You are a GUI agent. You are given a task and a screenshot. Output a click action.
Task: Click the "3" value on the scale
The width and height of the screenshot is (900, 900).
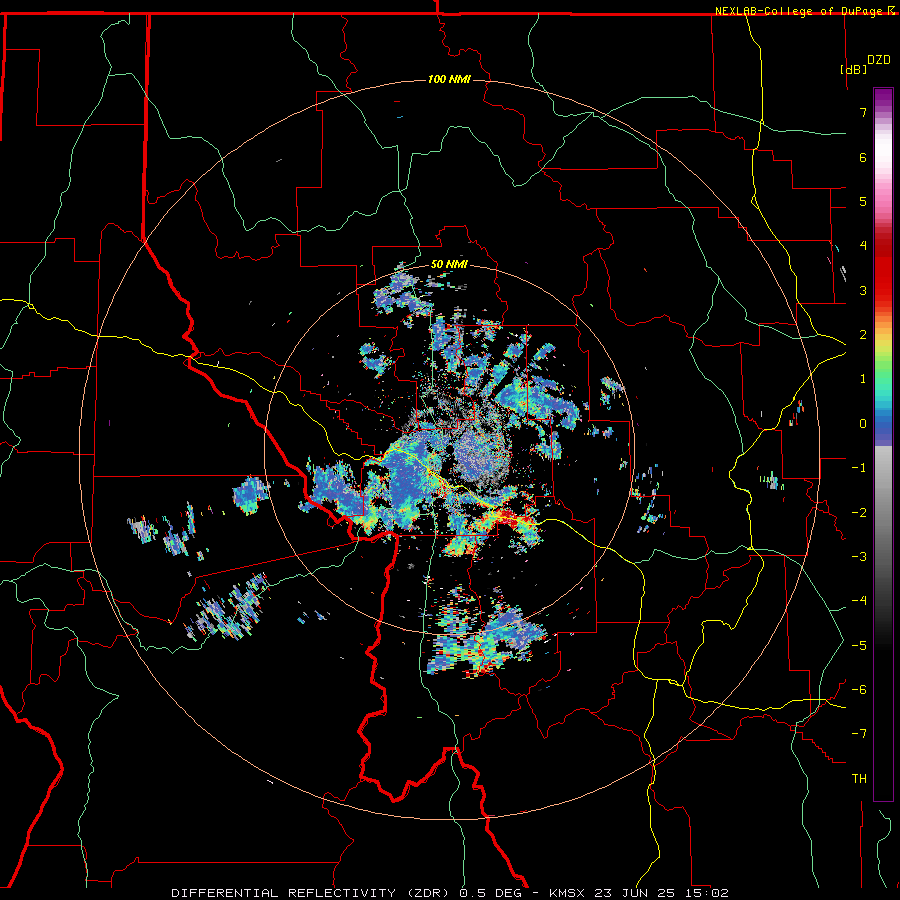tap(863, 290)
